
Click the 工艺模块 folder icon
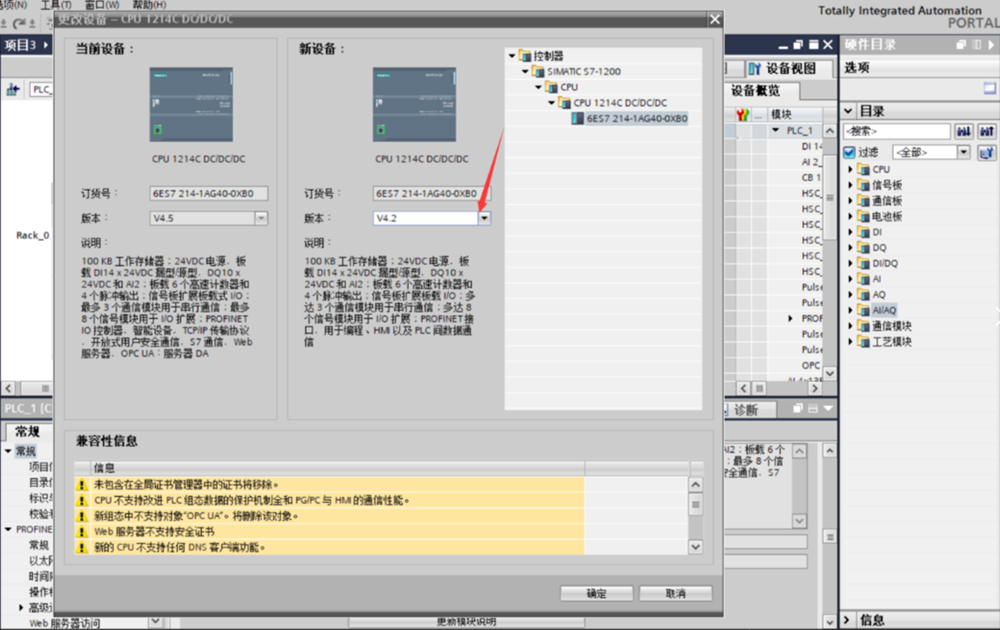(864, 342)
